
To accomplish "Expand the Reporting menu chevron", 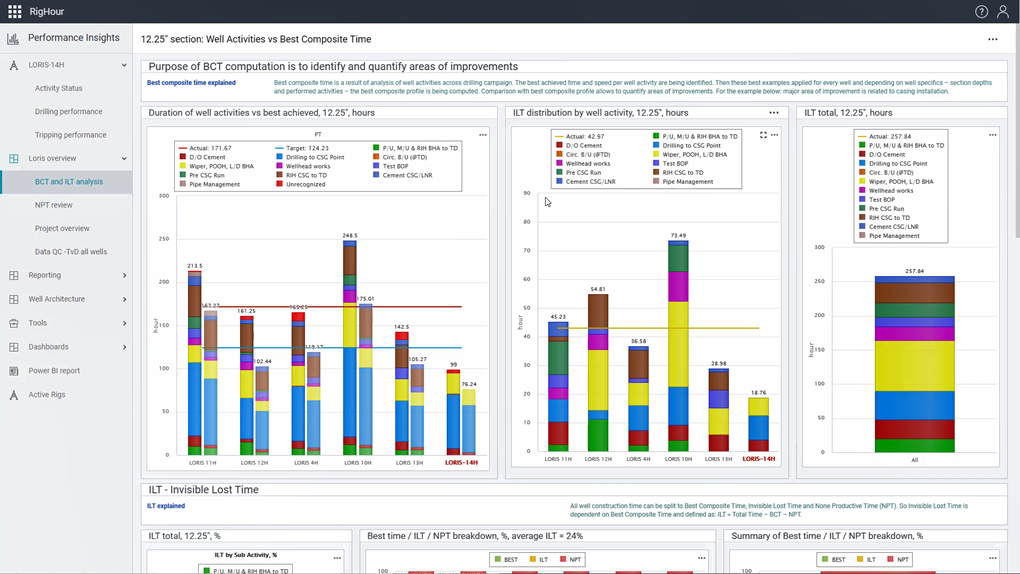I will [124, 275].
